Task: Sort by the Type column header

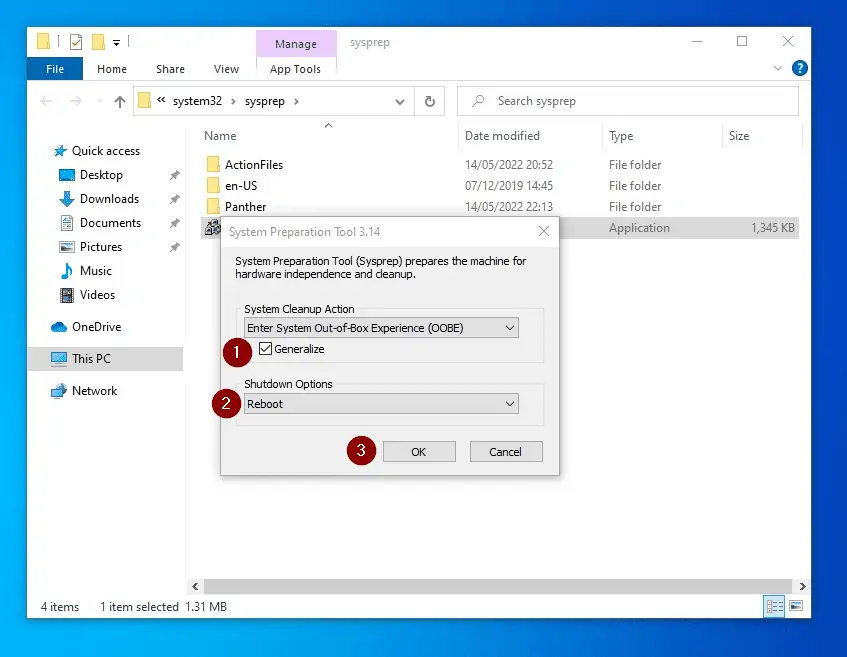Action: pyautogui.click(x=621, y=136)
